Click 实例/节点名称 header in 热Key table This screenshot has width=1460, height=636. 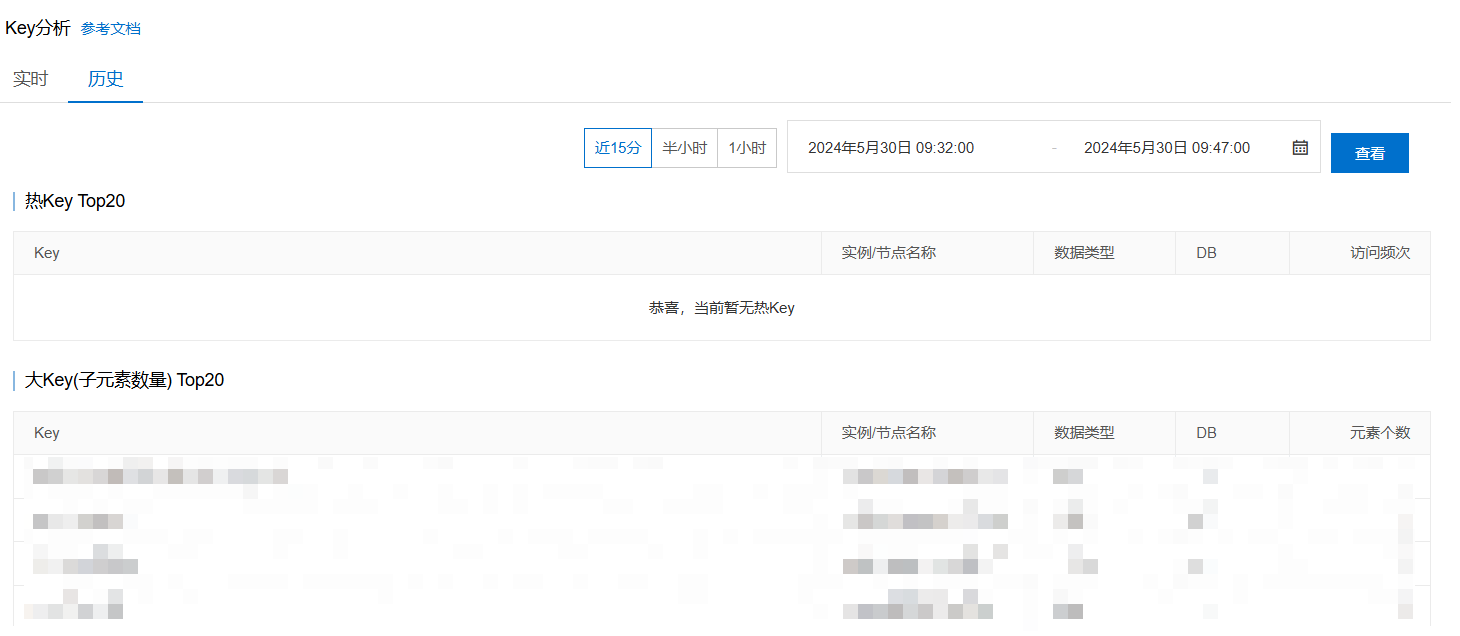[888, 253]
